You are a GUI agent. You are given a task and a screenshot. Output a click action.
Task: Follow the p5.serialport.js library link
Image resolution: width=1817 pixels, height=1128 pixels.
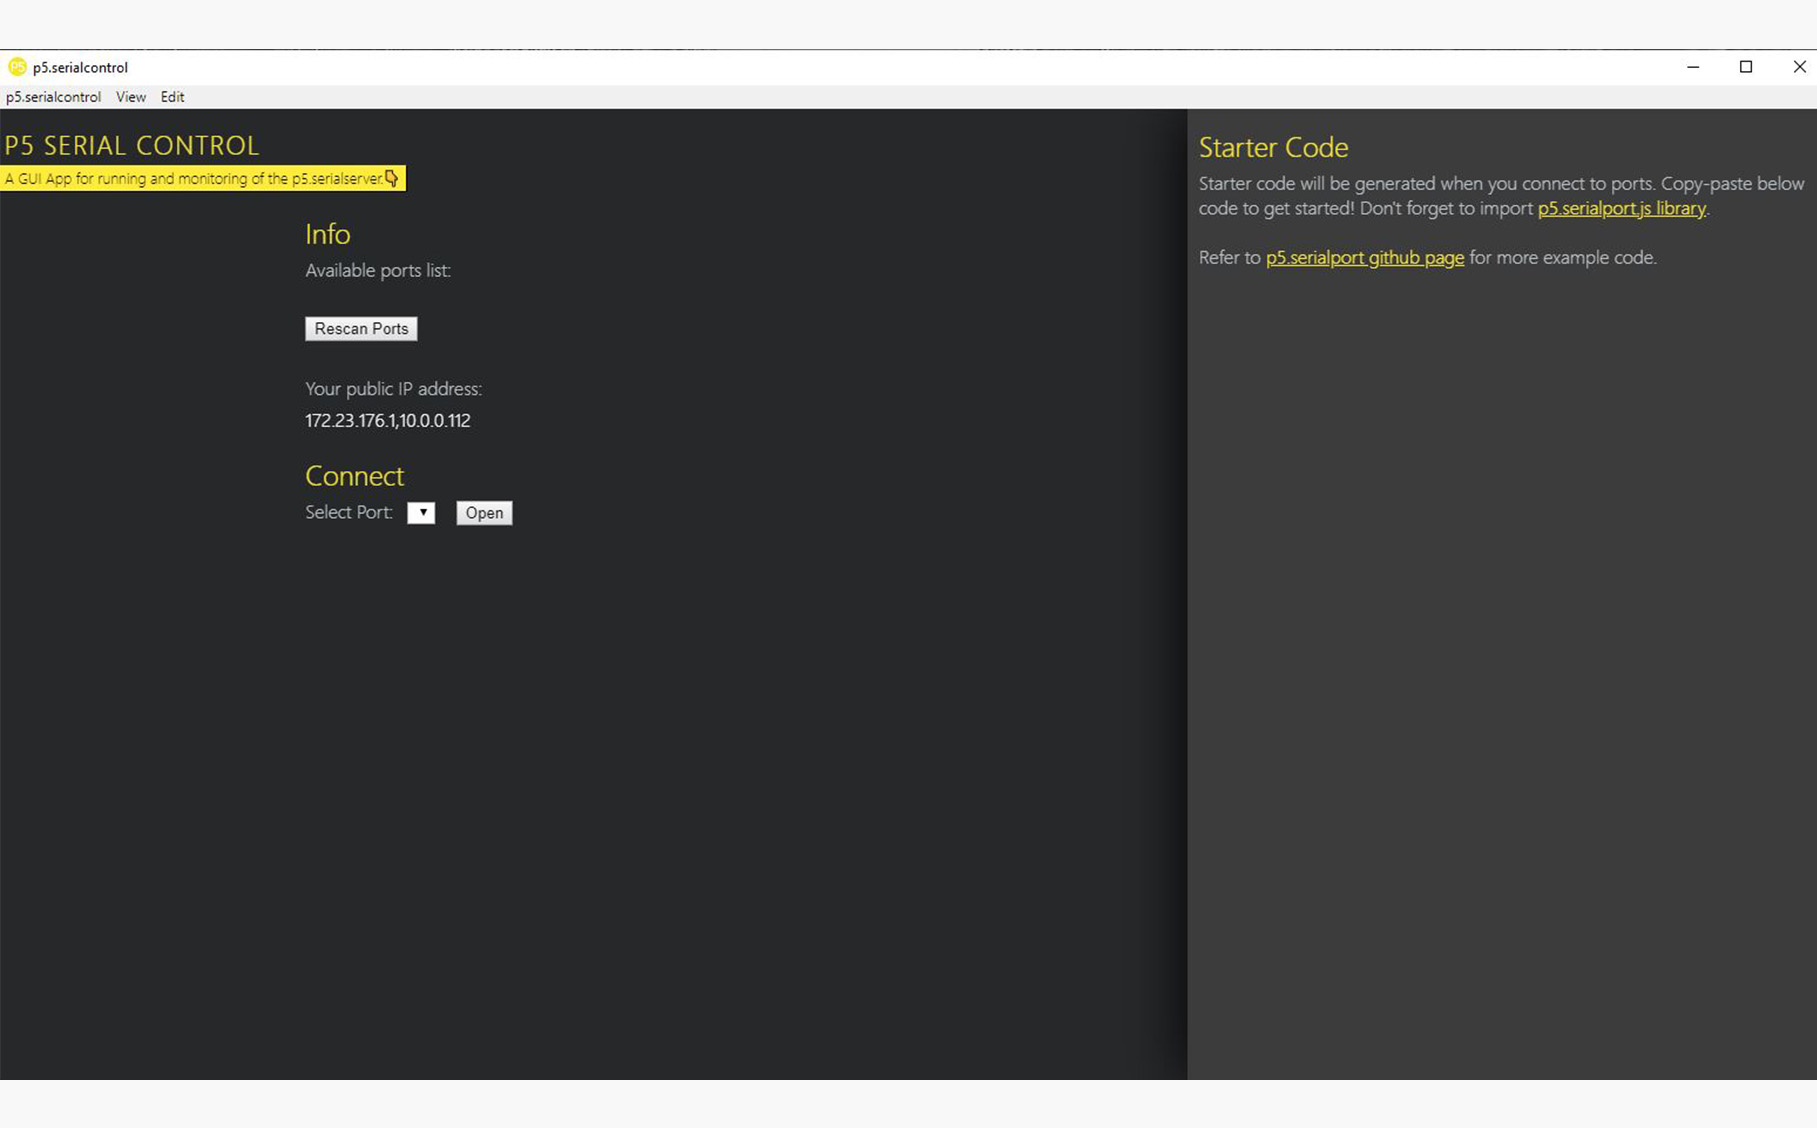(x=1621, y=208)
